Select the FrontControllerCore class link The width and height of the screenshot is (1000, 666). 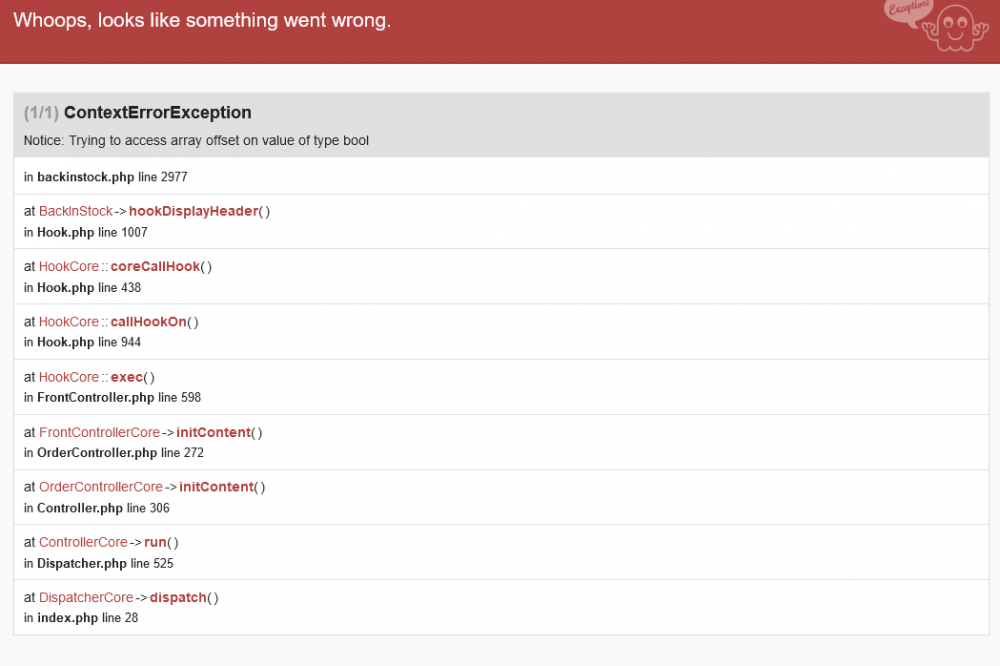tap(99, 432)
